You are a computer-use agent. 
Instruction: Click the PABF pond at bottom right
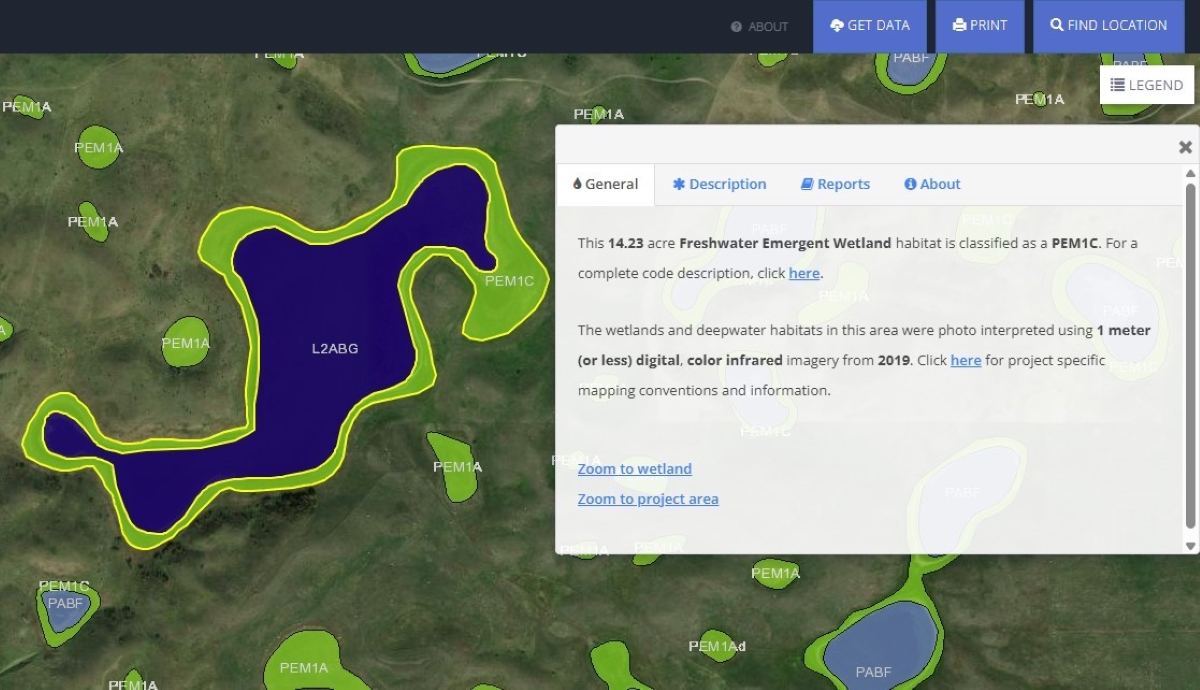[873, 645]
